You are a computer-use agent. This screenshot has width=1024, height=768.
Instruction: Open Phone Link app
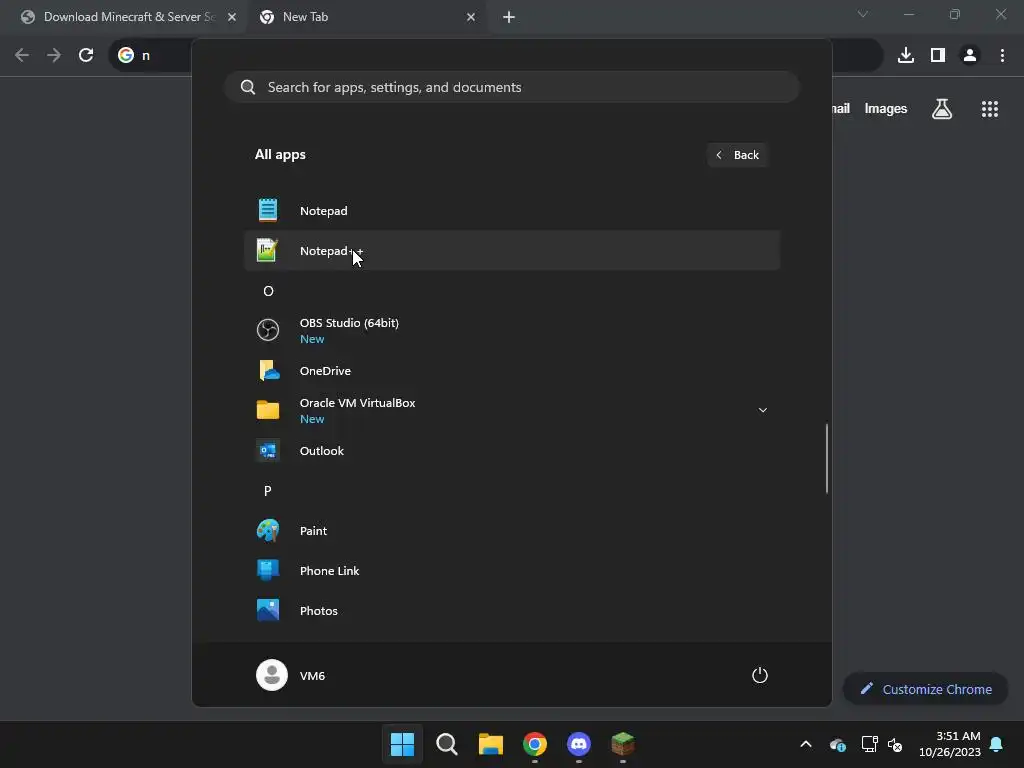(512, 571)
